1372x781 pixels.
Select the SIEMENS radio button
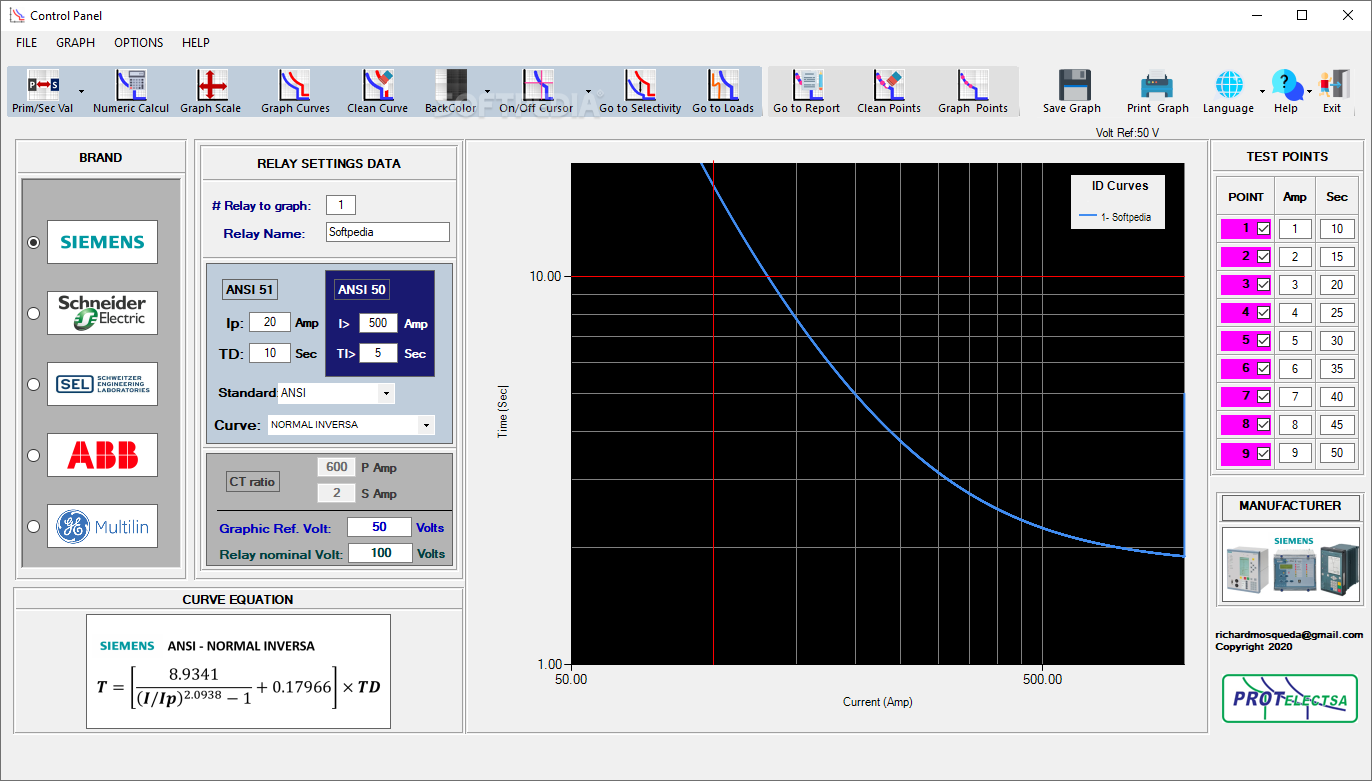[33, 242]
